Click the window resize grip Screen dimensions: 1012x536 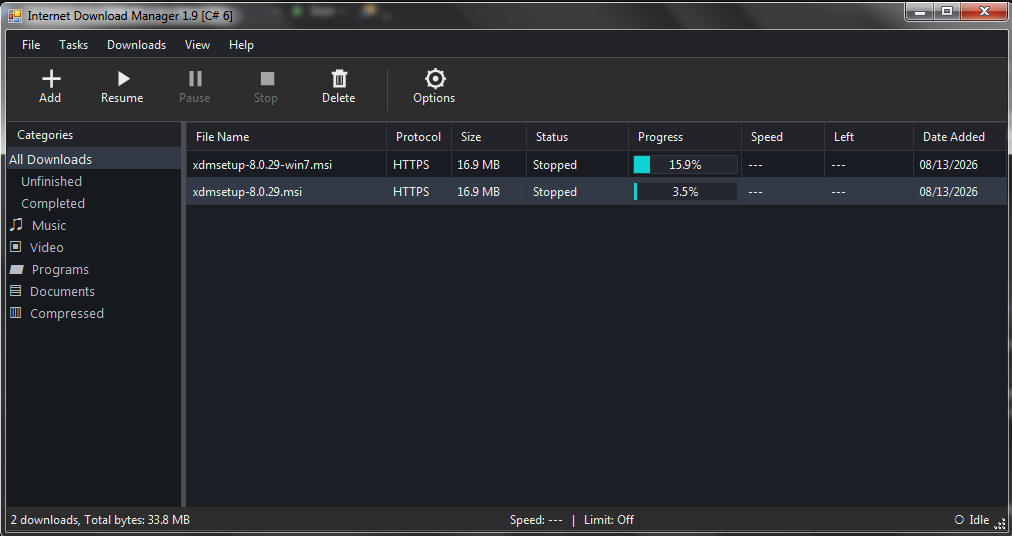tap(1000, 524)
